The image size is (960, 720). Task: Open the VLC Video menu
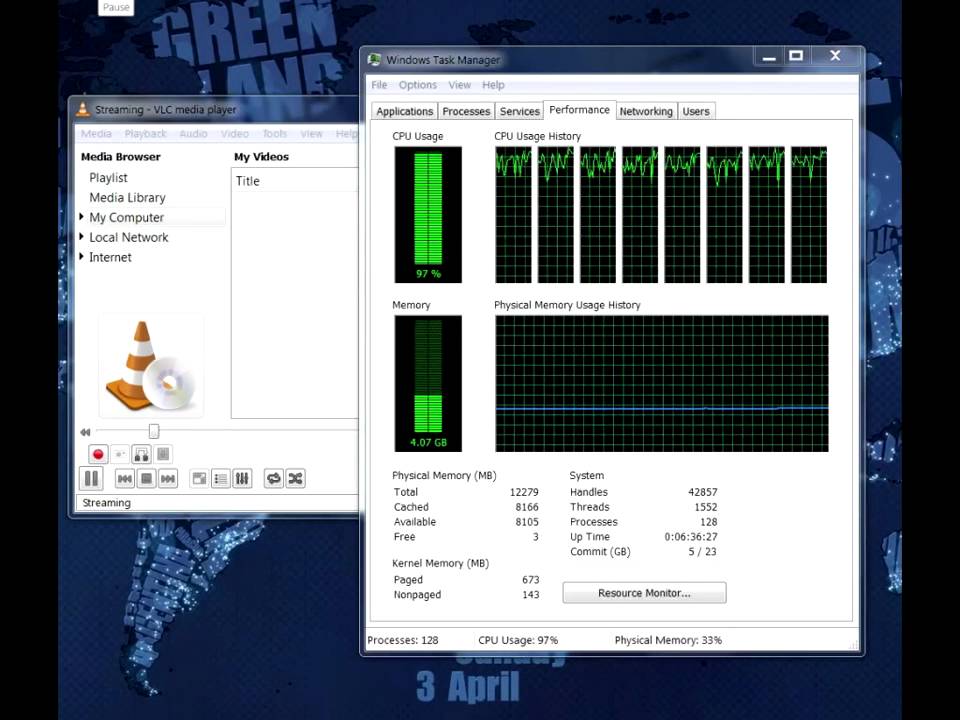pyautogui.click(x=234, y=133)
